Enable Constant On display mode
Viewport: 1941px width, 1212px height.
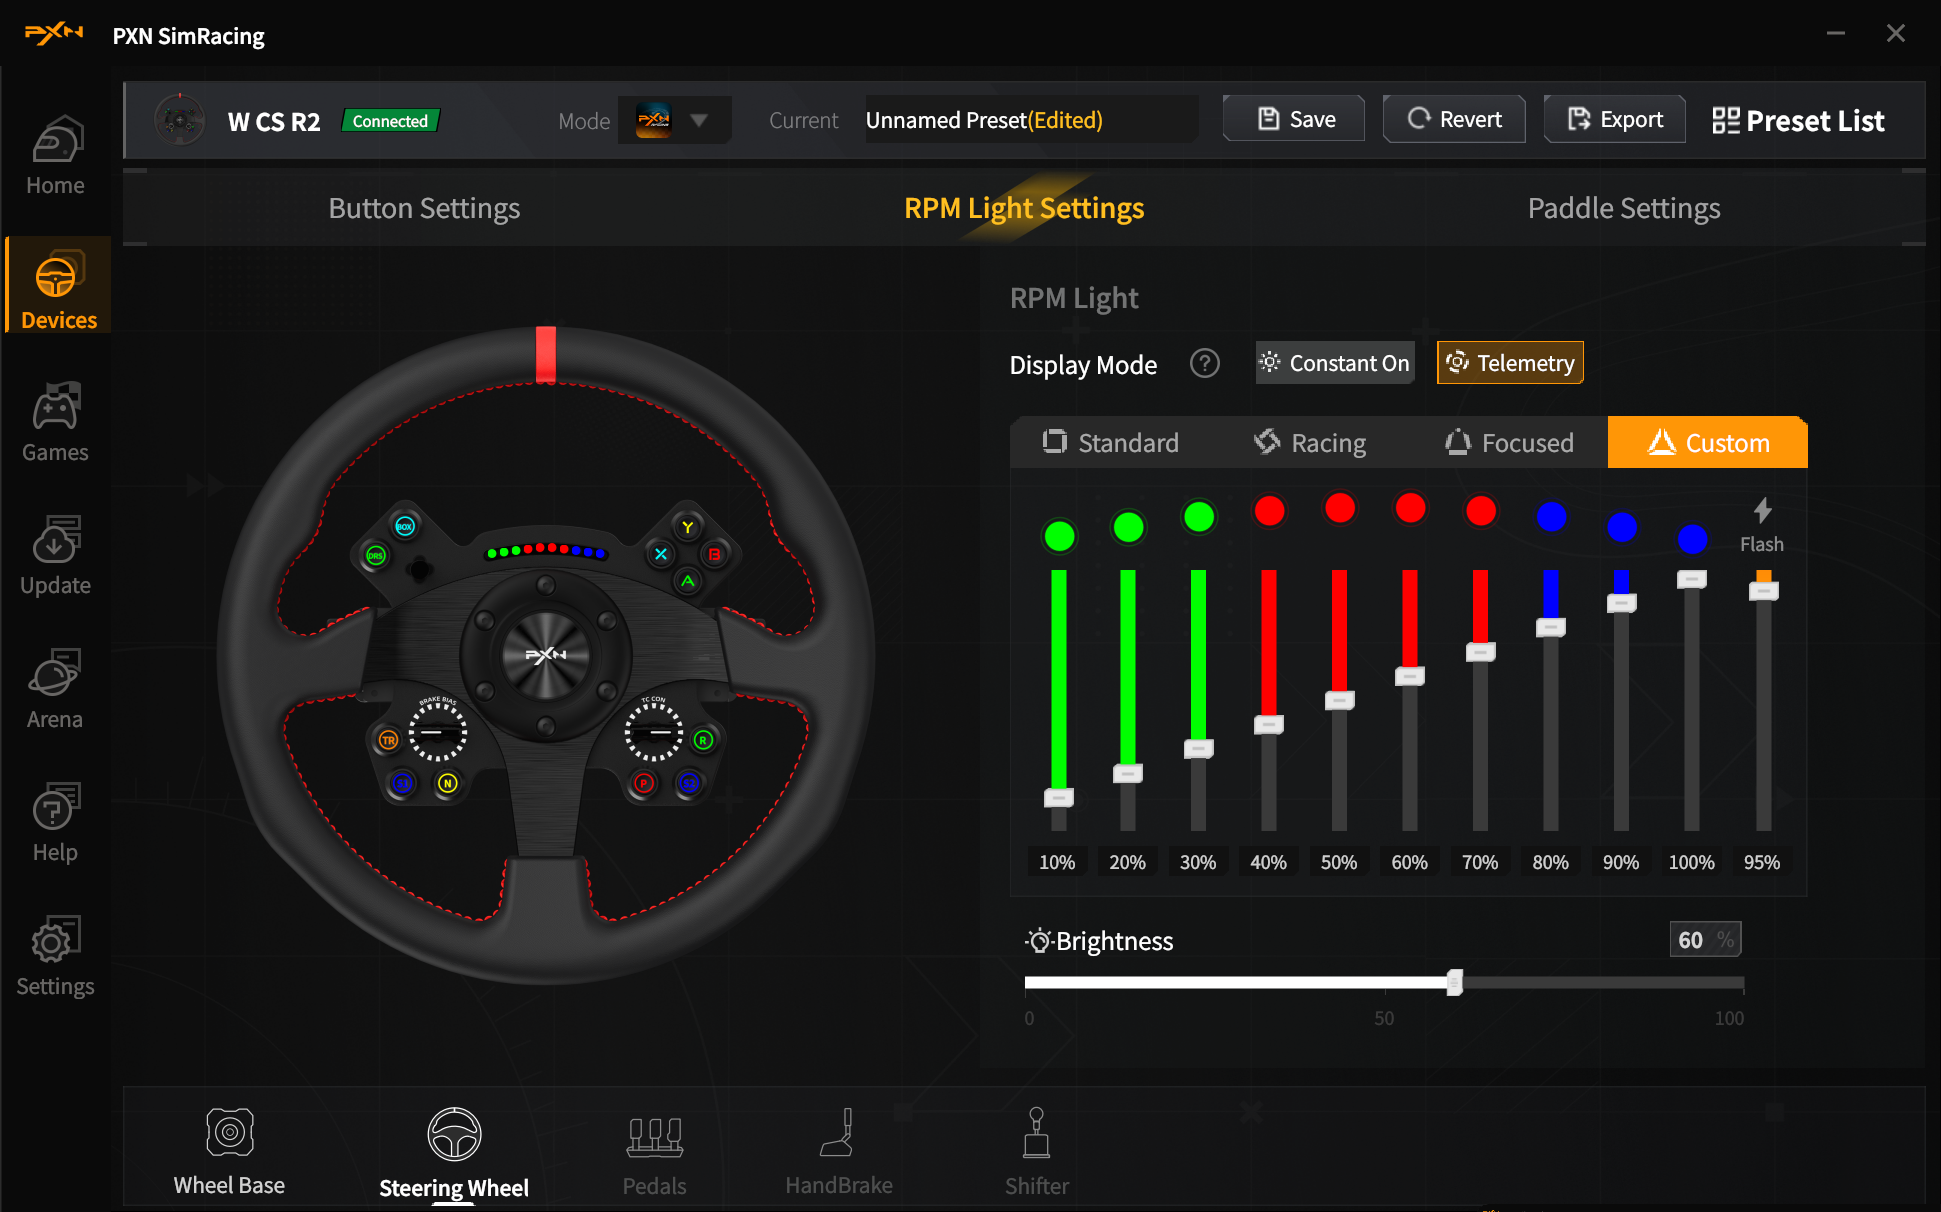(x=1334, y=362)
